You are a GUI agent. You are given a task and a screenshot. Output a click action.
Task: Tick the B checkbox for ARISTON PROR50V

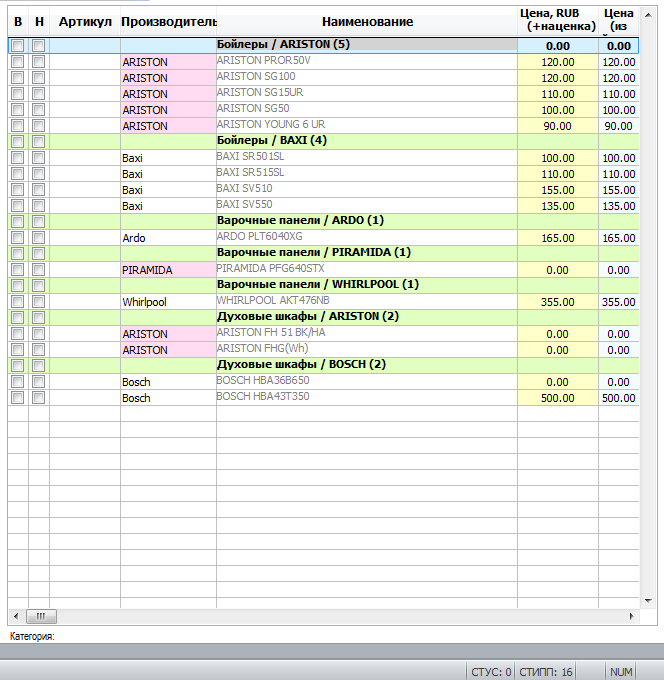tap(18, 62)
